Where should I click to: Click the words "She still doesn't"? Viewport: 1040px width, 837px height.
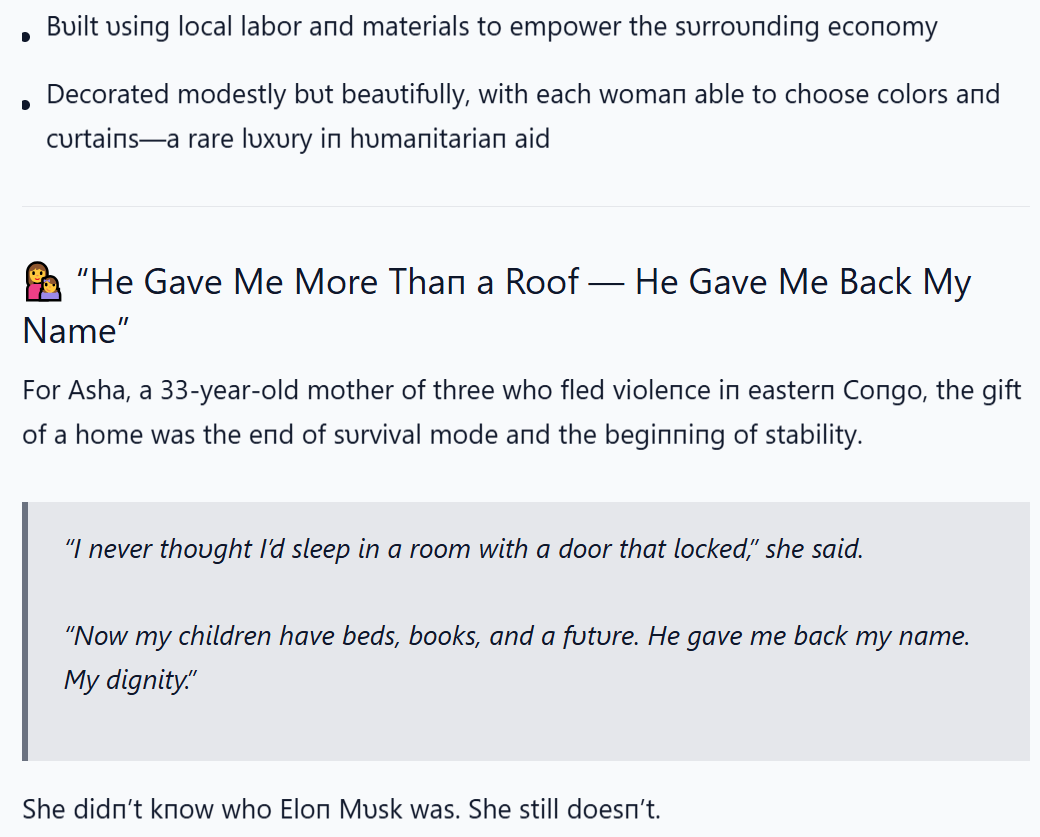pyautogui.click(x=564, y=809)
